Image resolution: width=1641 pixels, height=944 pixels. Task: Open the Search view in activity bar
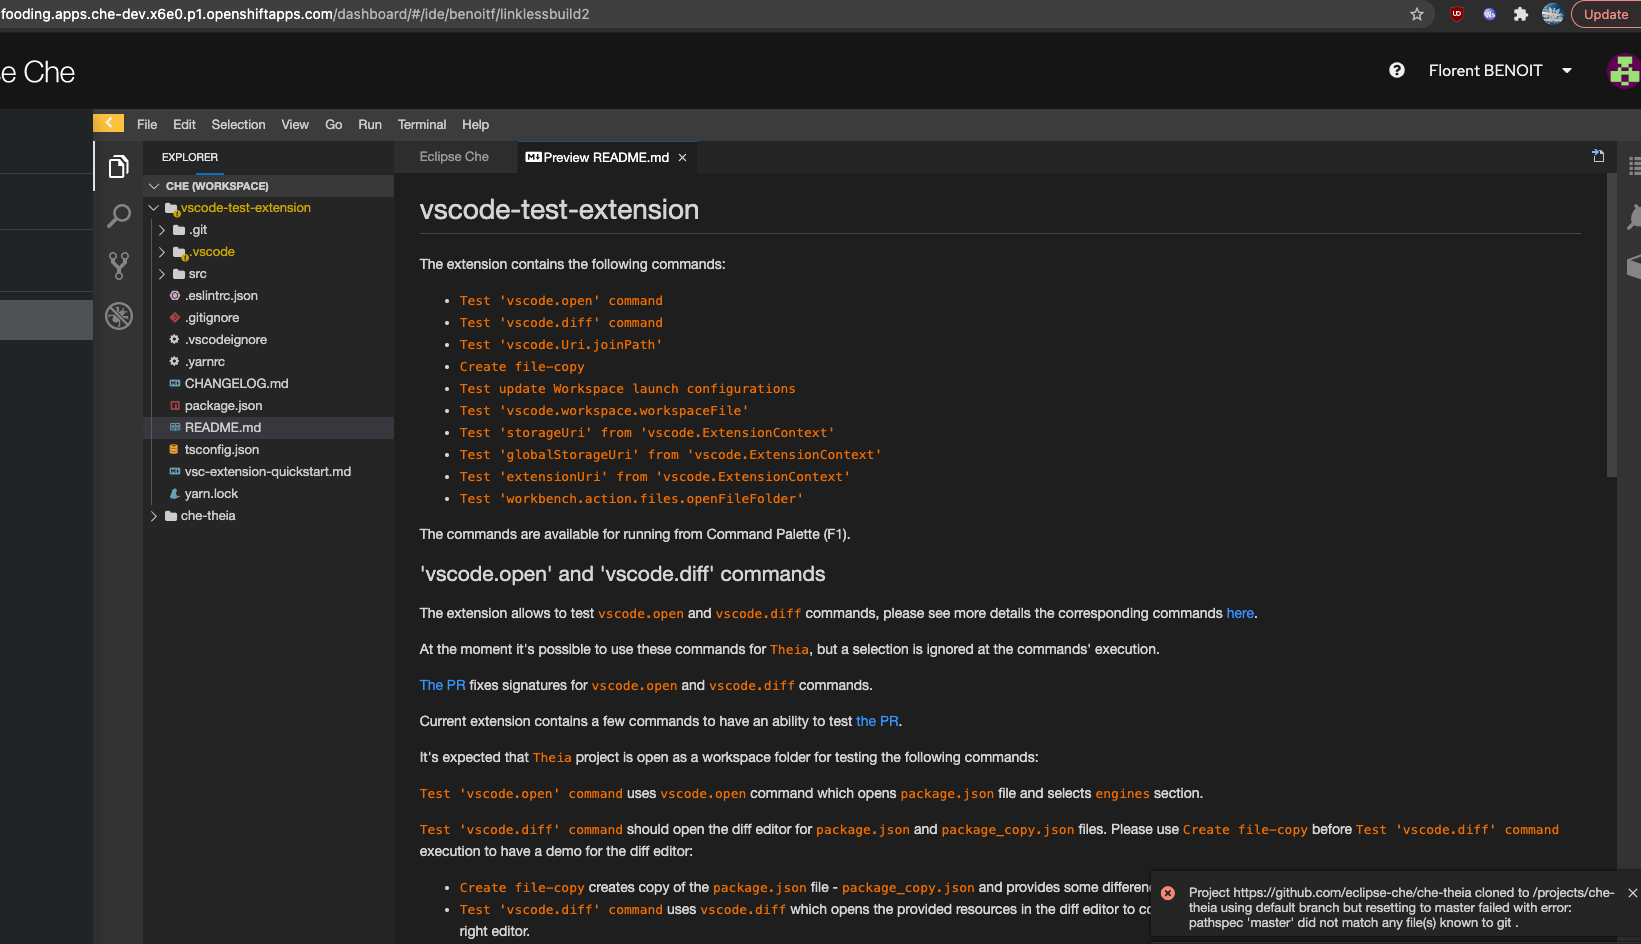[119, 215]
